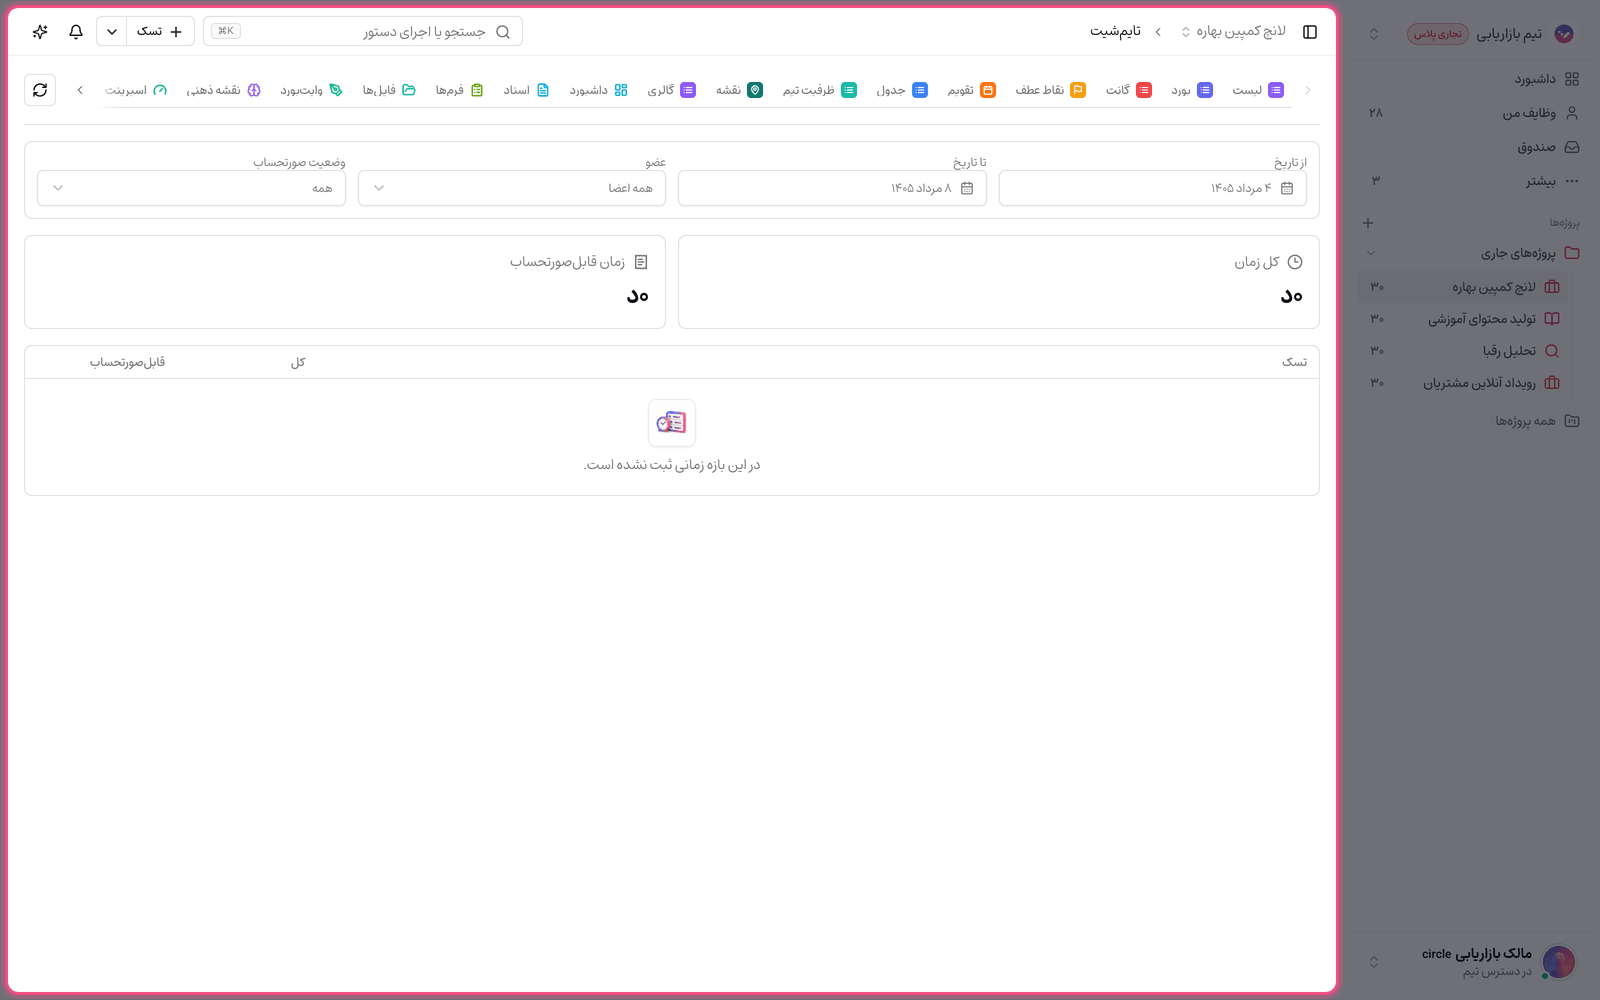
Task: Open the تولید محتوای آموزشی project
Action: click(x=1464, y=319)
